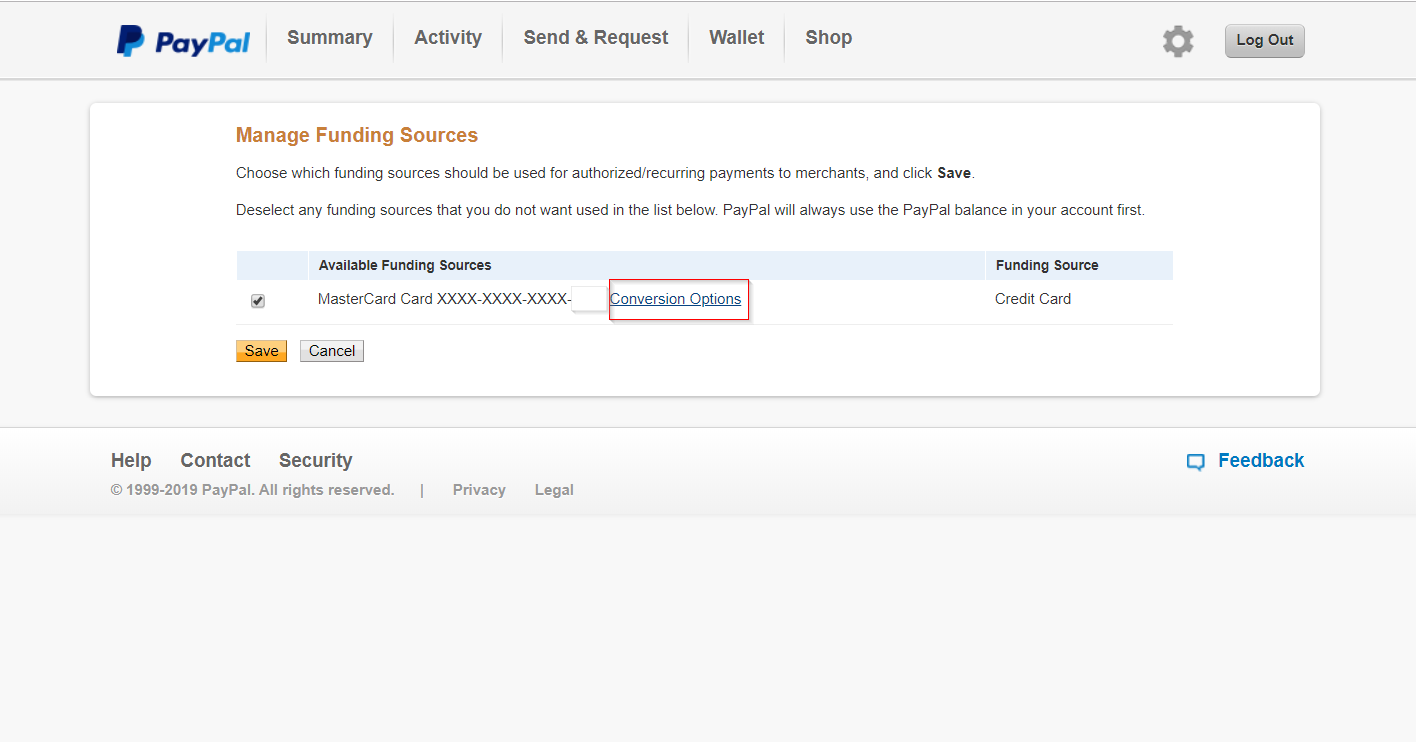Screen dimensions: 1416x742
Task: Open the settings gear icon
Action: click(1178, 41)
